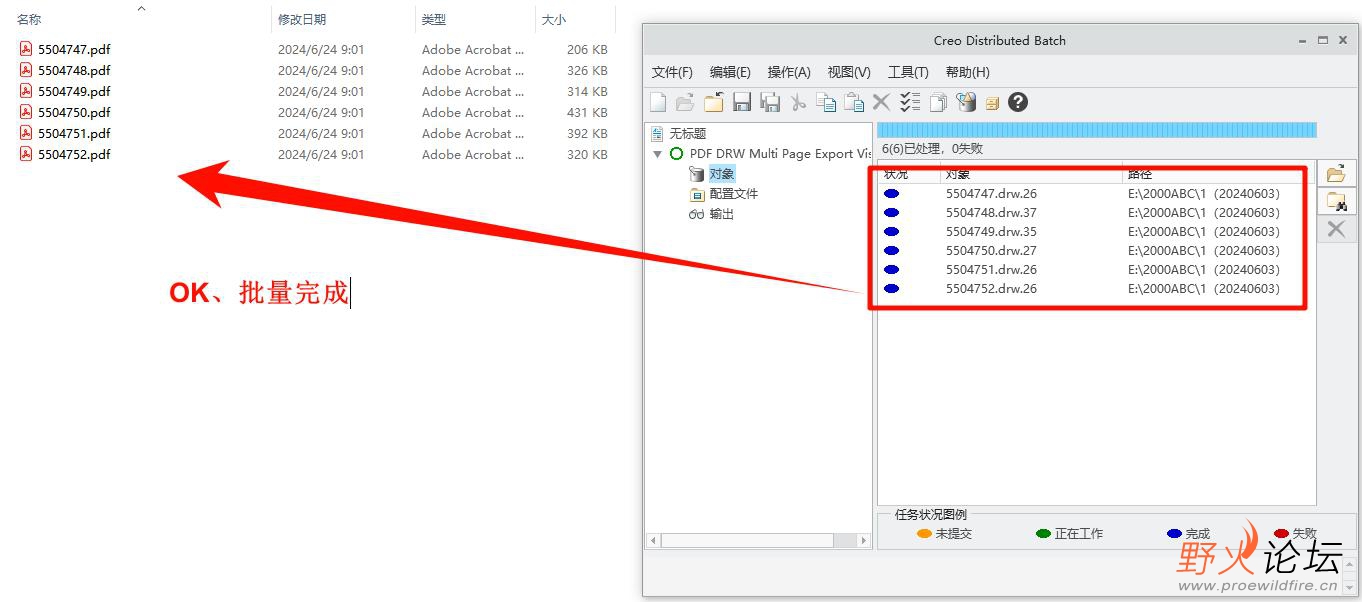The image size is (1362, 602).
Task: Select 配置文件 tree item
Action: 734,194
